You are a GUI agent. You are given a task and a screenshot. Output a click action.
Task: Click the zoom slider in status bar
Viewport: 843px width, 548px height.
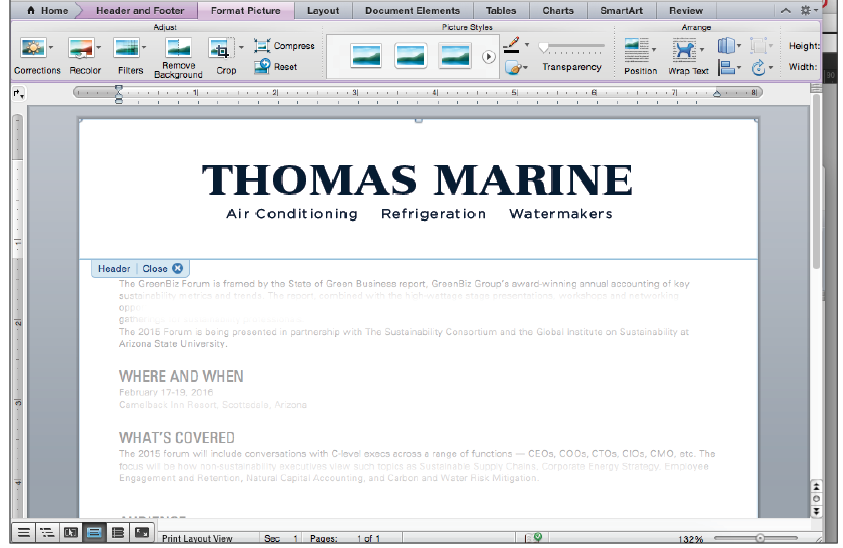pyautogui.click(x=760, y=538)
